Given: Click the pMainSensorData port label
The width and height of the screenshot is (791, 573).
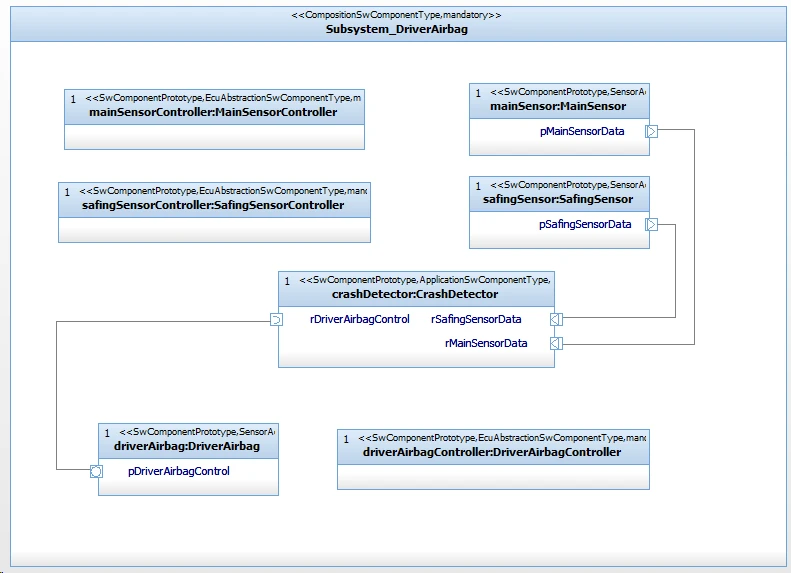Looking at the screenshot, I should coord(581,131).
